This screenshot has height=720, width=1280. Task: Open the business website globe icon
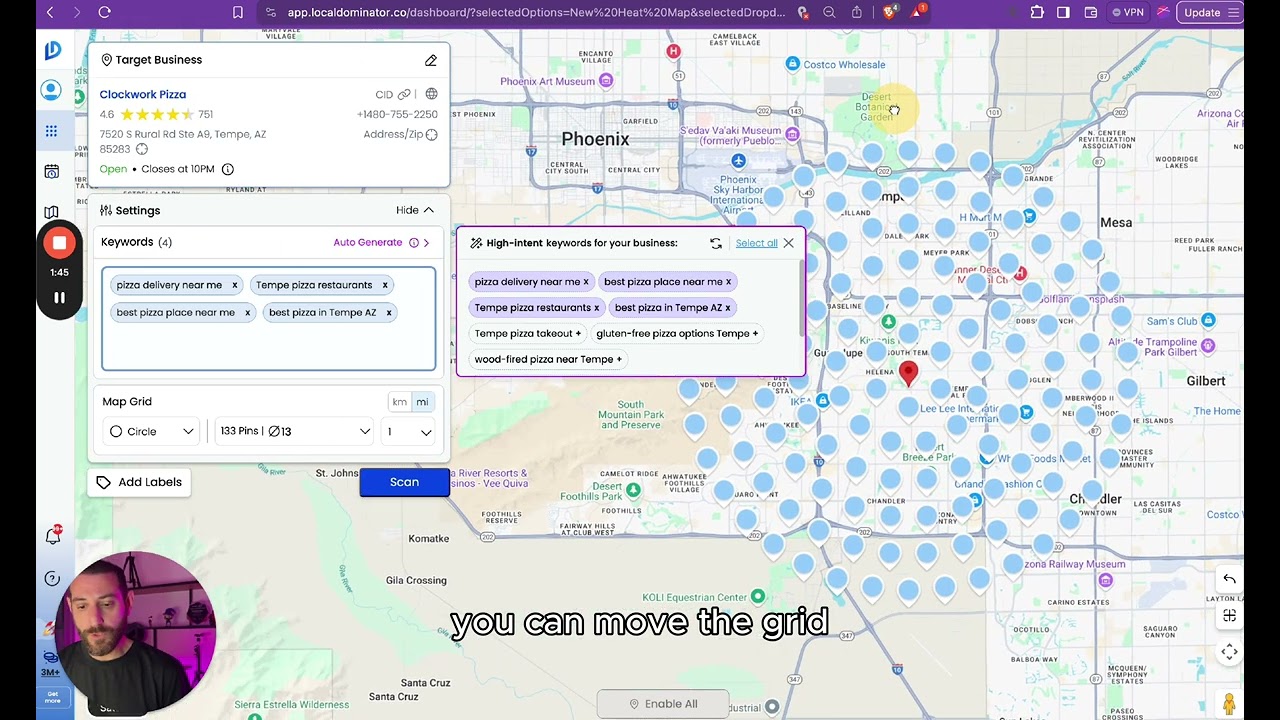point(431,94)
